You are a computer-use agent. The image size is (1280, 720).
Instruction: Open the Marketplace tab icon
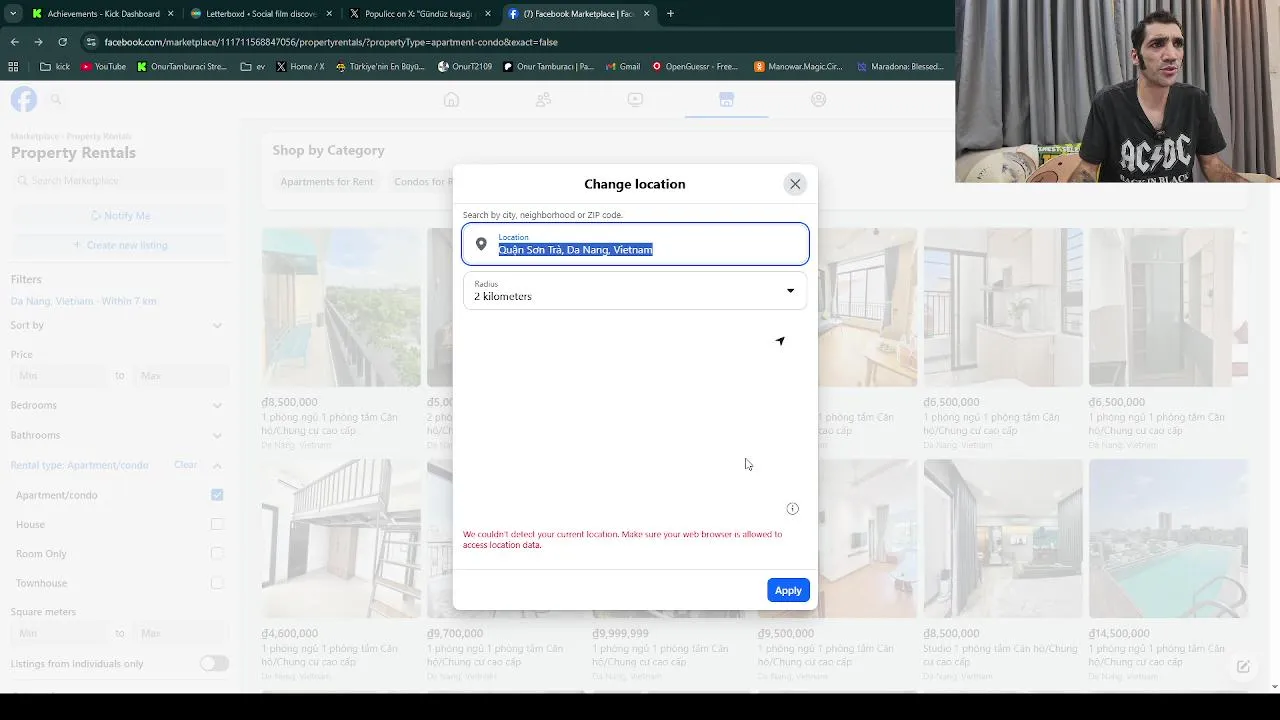pos(726,99)
